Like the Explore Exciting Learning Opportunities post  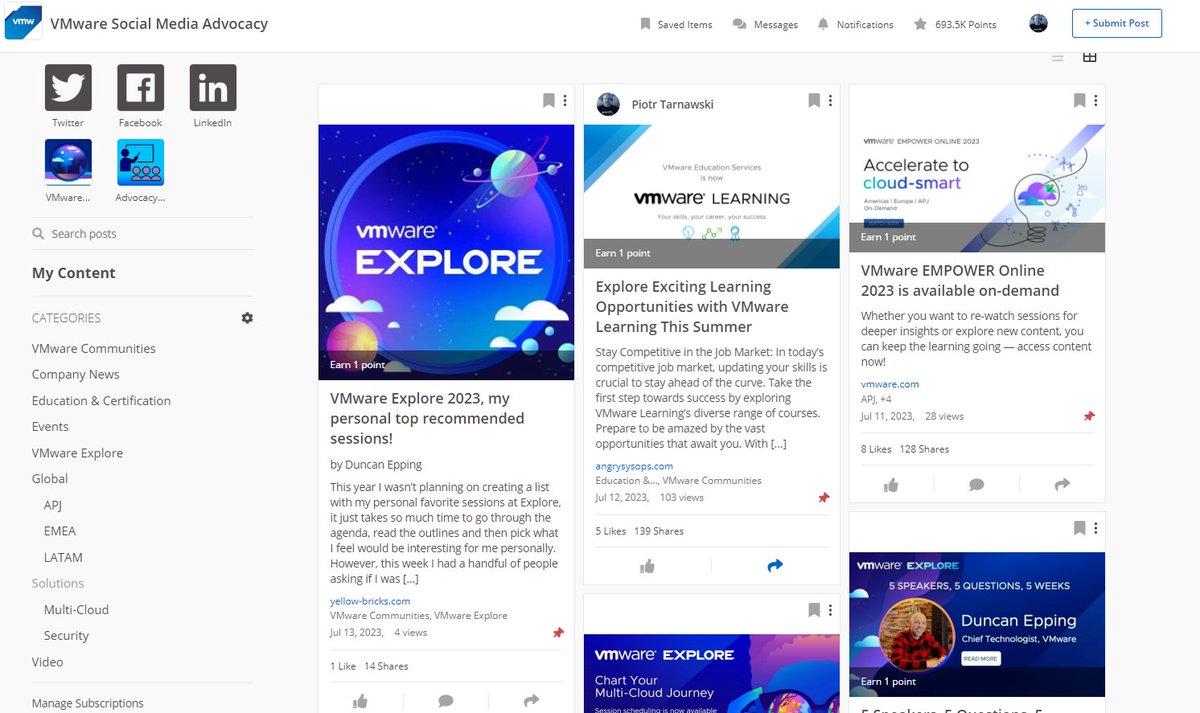647,566
